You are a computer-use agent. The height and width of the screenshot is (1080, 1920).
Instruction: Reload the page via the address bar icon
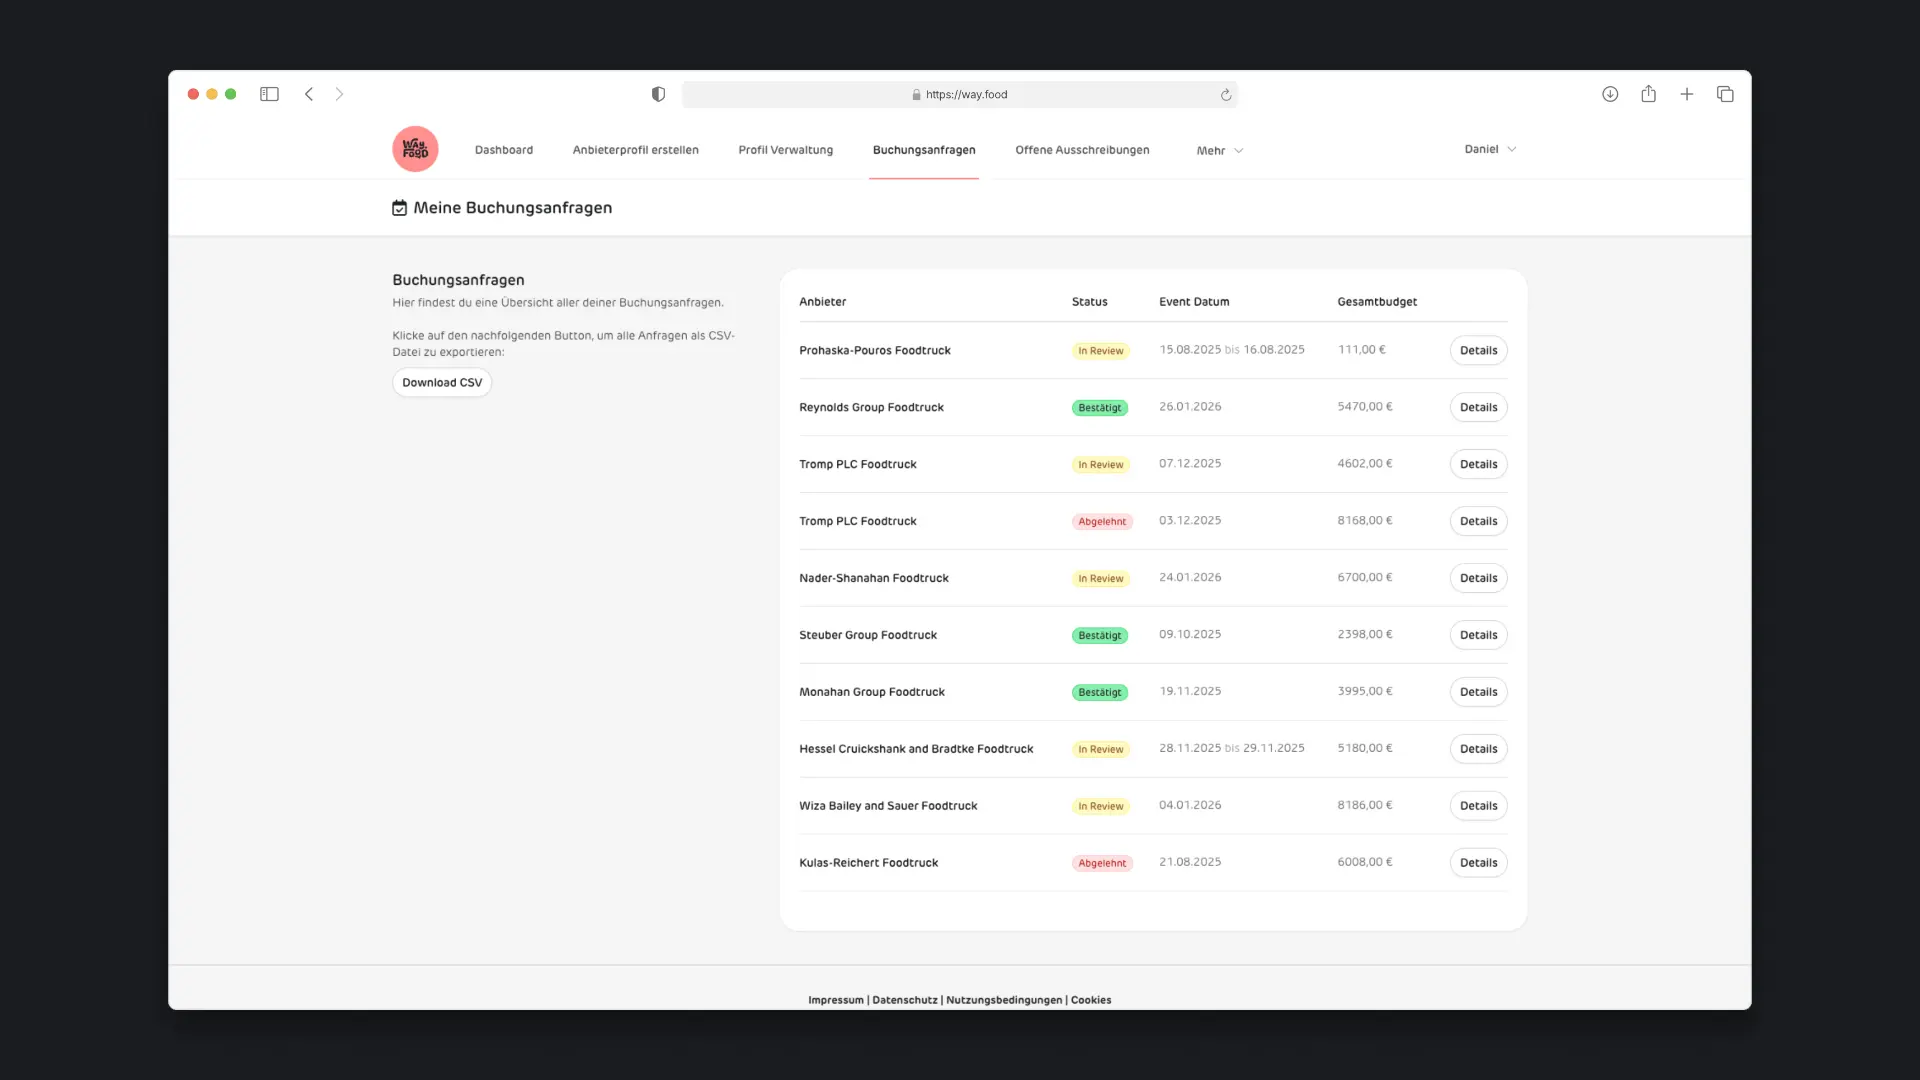coord(1226,94)
